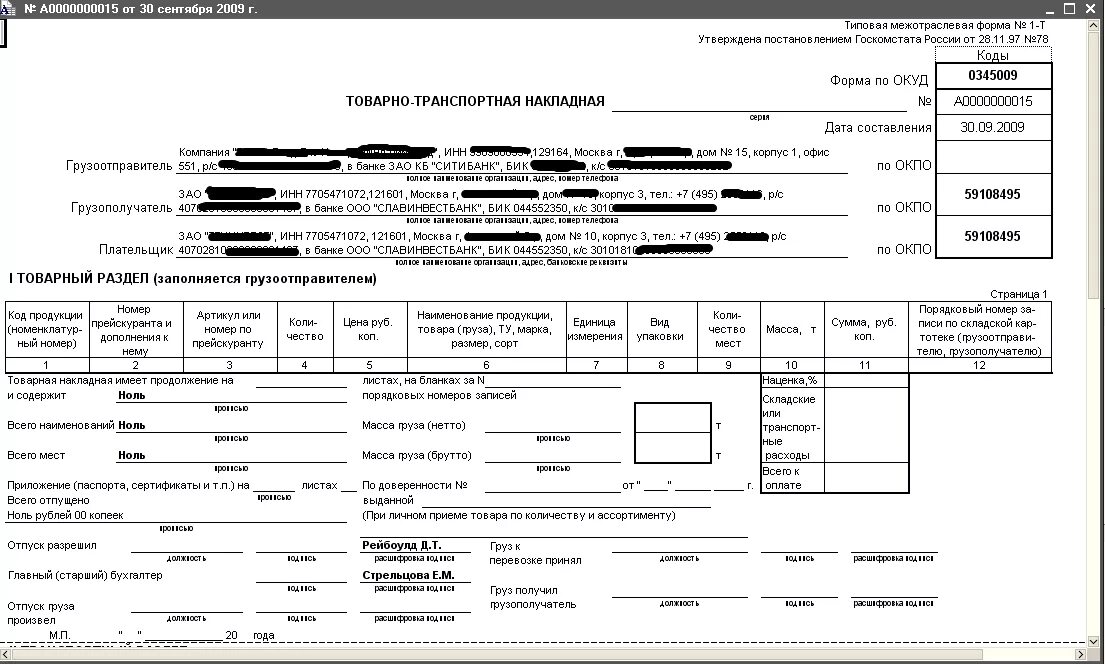This screenshot has height=664, width=1105.
Task: Maximize the document window
Action: coord(1069,9)
